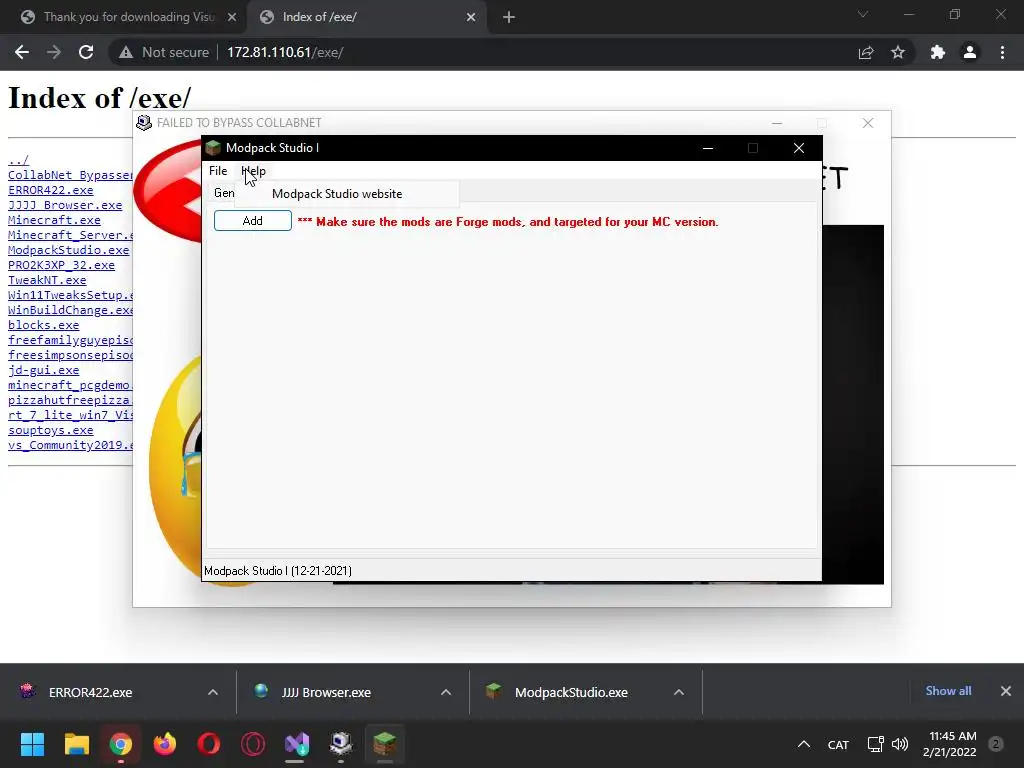1024x768 pixels.
Task: Click the CAT input language indicator
Action: tap(838, 745)
